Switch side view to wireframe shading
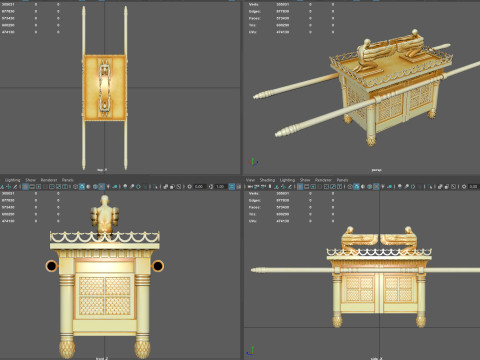 [350, 187]
